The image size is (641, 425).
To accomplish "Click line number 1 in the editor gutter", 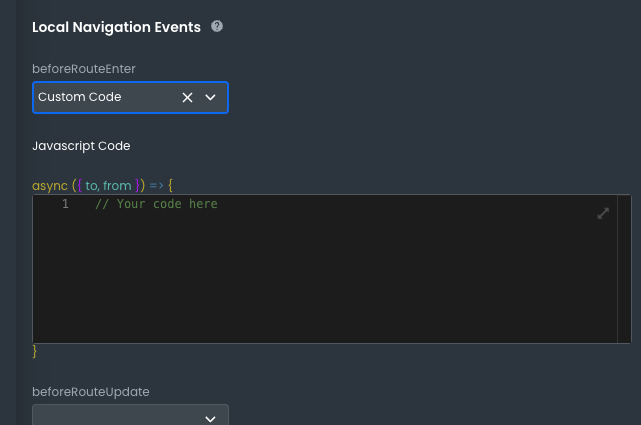I will click(65, 204).
